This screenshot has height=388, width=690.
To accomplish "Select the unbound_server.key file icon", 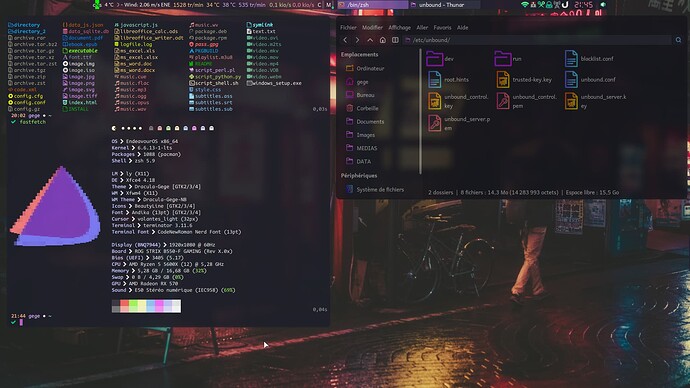I will pyautogui.click(x=571, y=101).
